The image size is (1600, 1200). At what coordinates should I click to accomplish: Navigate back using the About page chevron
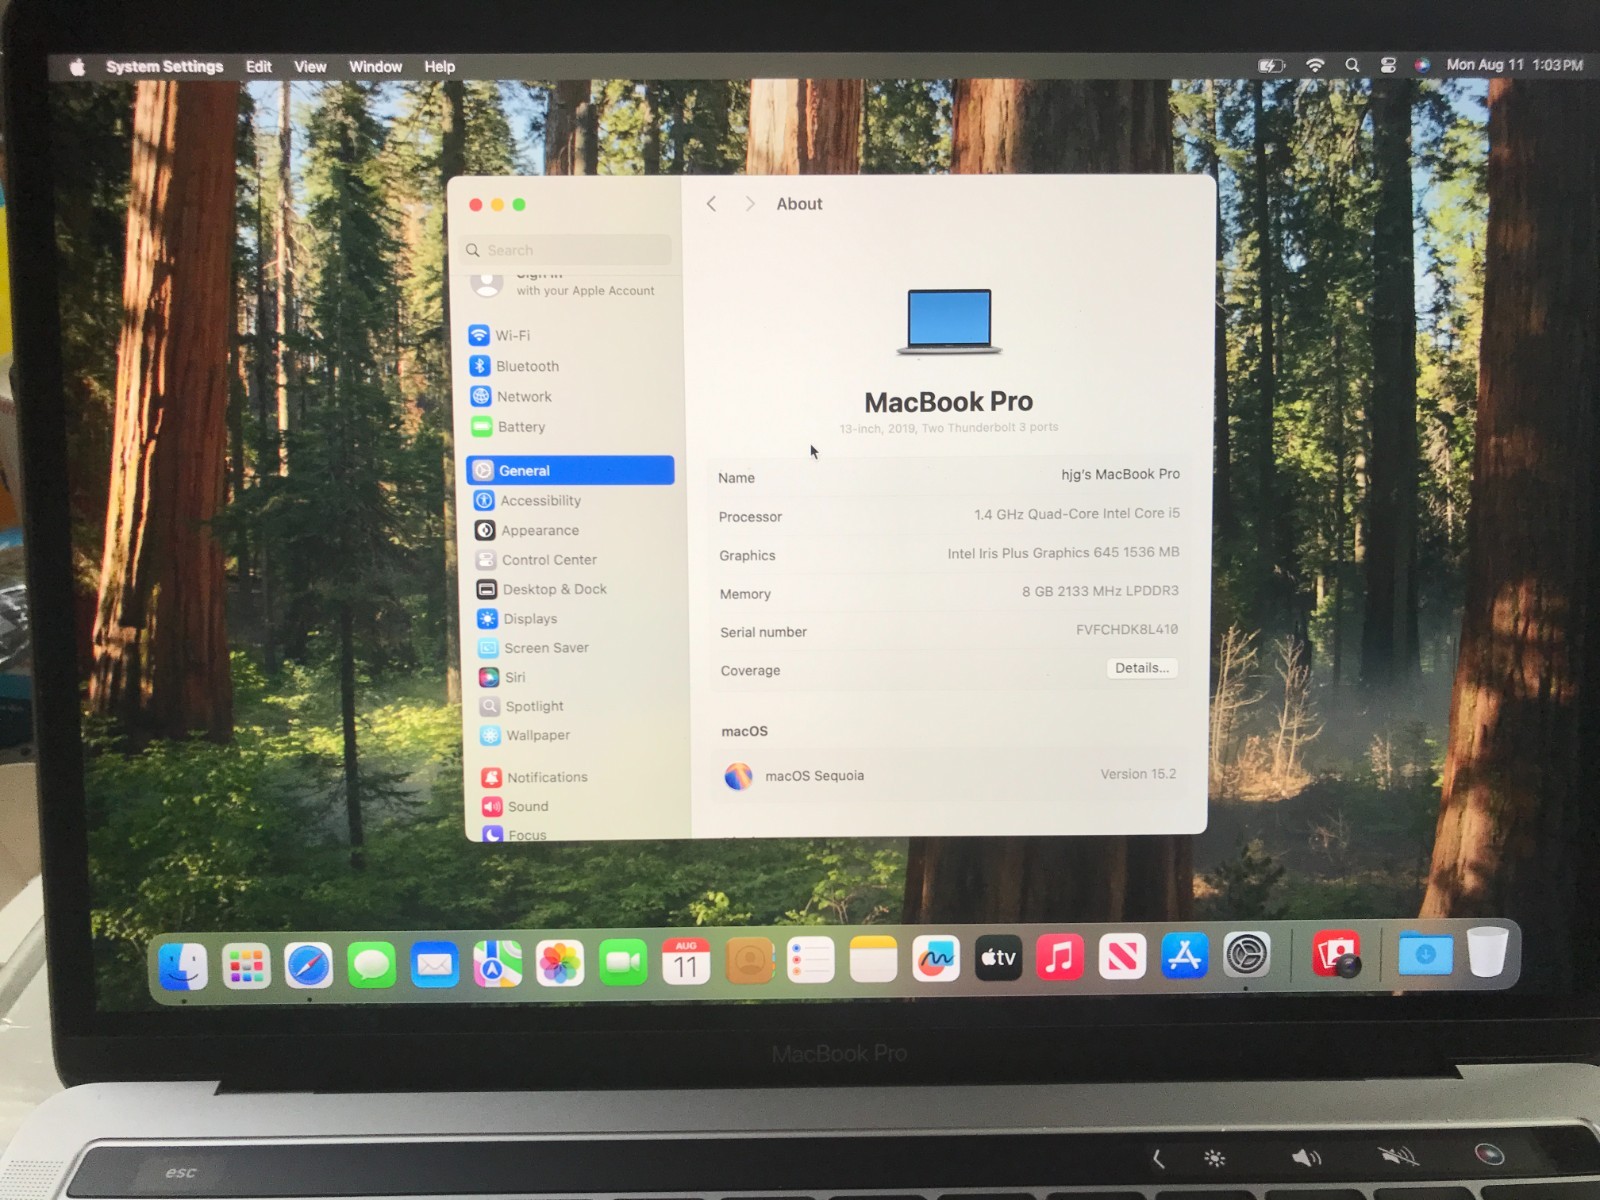click(x=711, y=203)
